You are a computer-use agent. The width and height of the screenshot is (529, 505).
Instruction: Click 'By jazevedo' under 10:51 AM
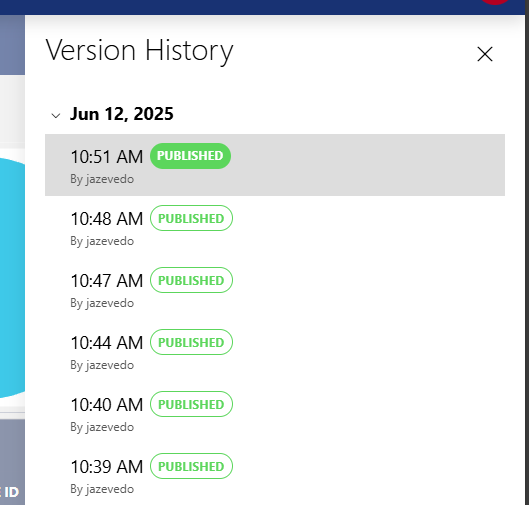pos(102,179)
